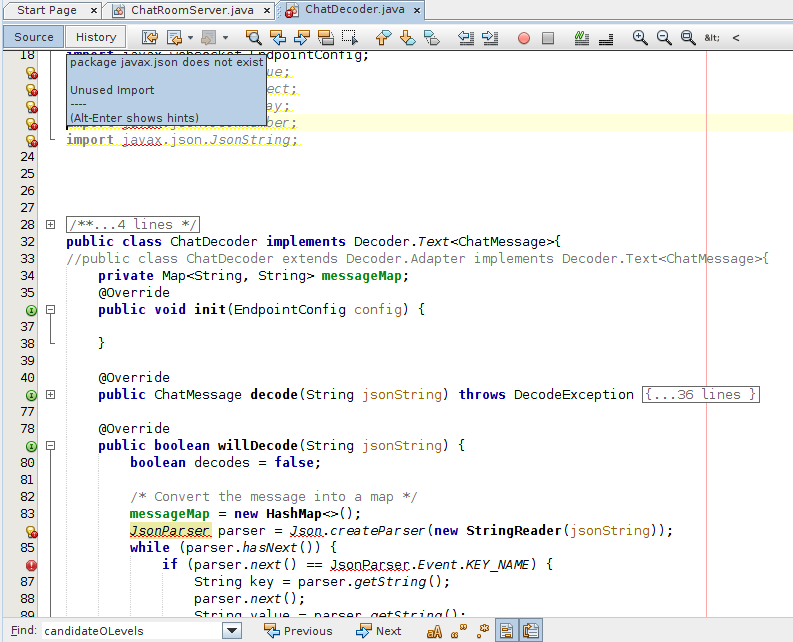The image size is (793, 642).
Task: Click the '&lt;' toolbar item
Action: pyautogui.click(x=712, y=38)
